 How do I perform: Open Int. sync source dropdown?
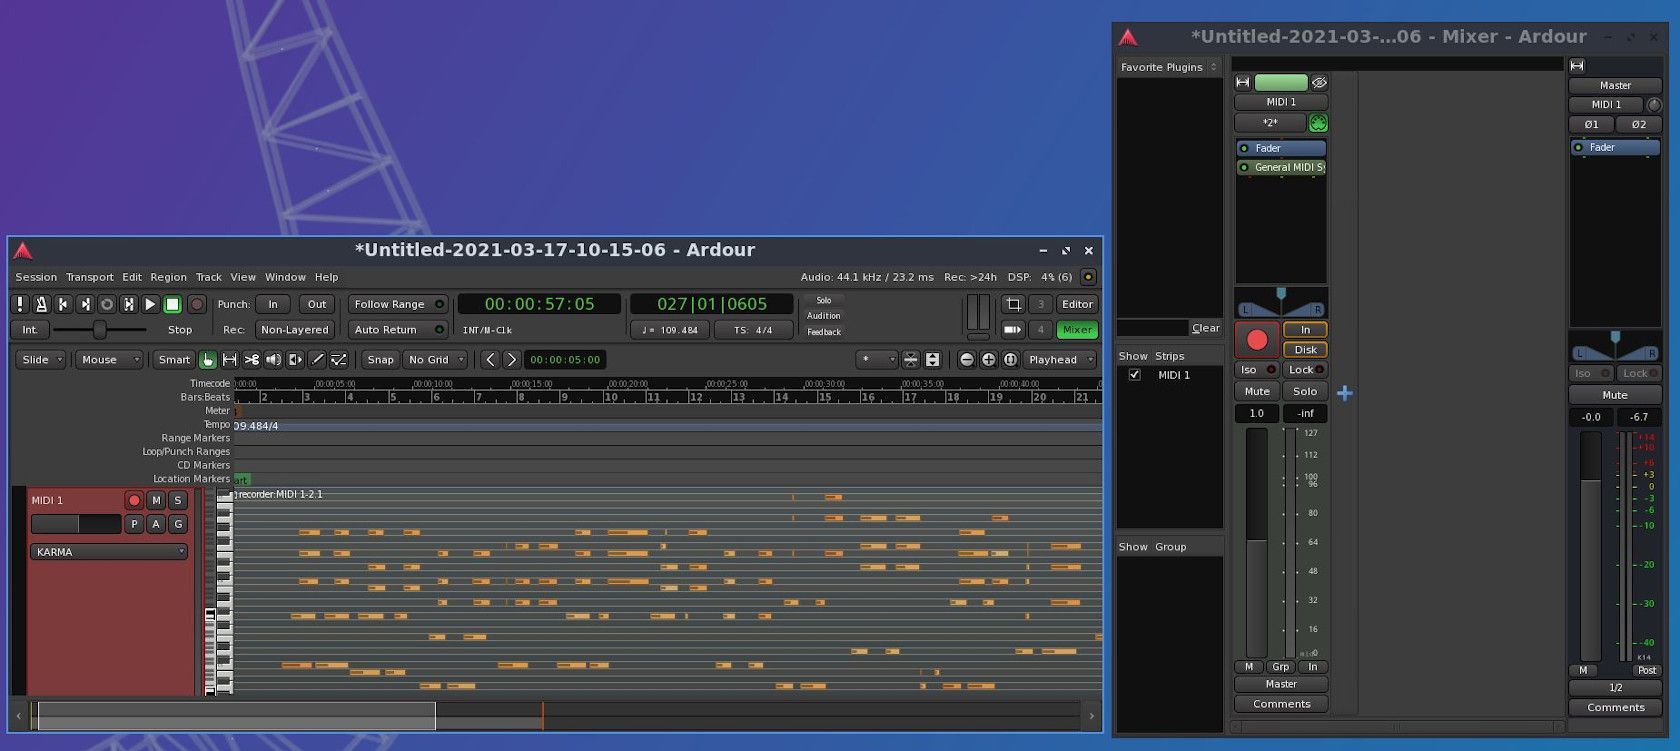[30, 330]
